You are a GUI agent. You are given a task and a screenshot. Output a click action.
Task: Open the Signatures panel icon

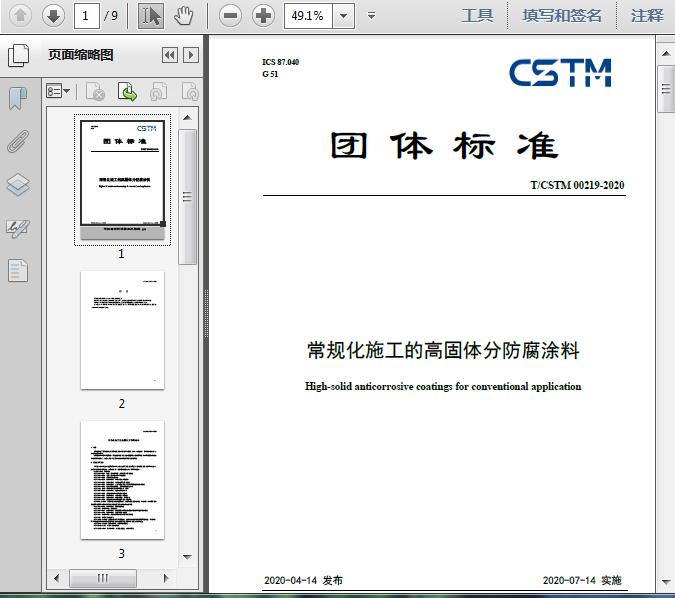18,227
